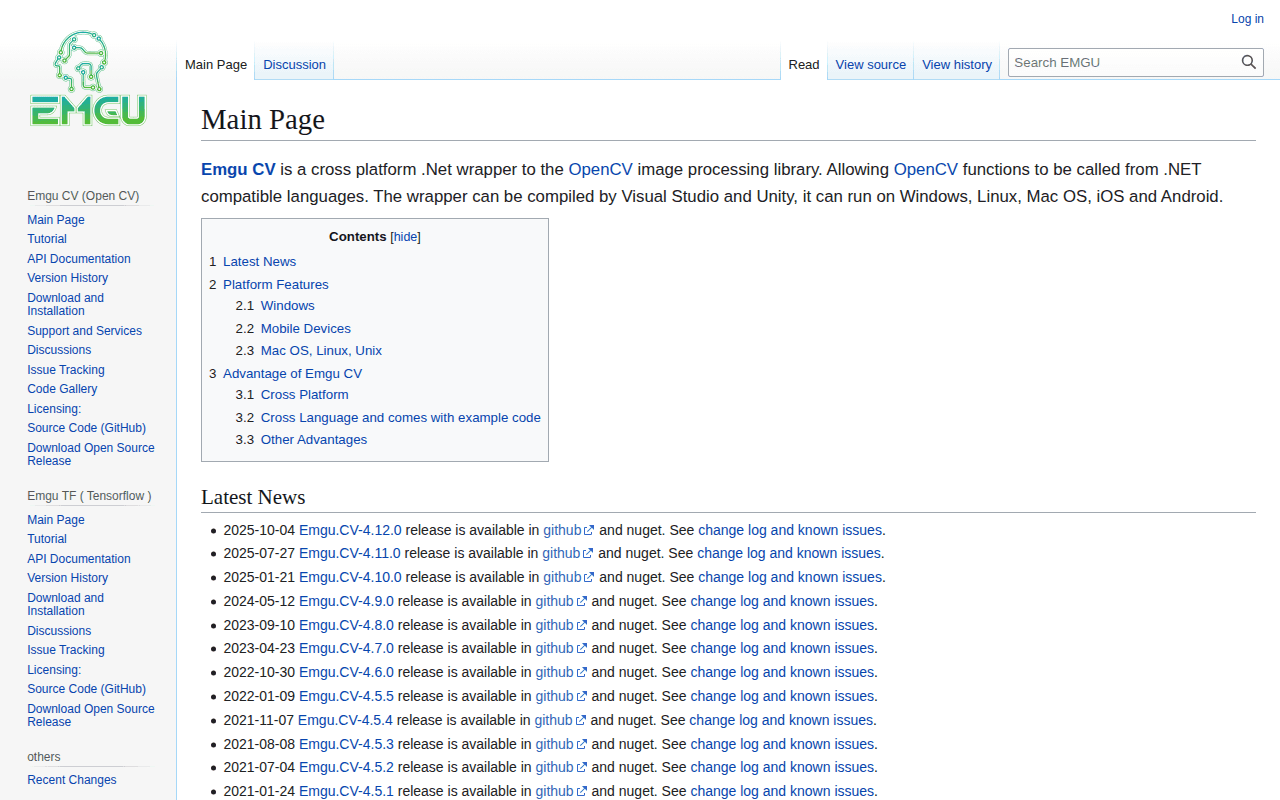Open the Emgu.CV-4.5.5 release link
This screenshot has height=800, width=1280.
(346, 696)
